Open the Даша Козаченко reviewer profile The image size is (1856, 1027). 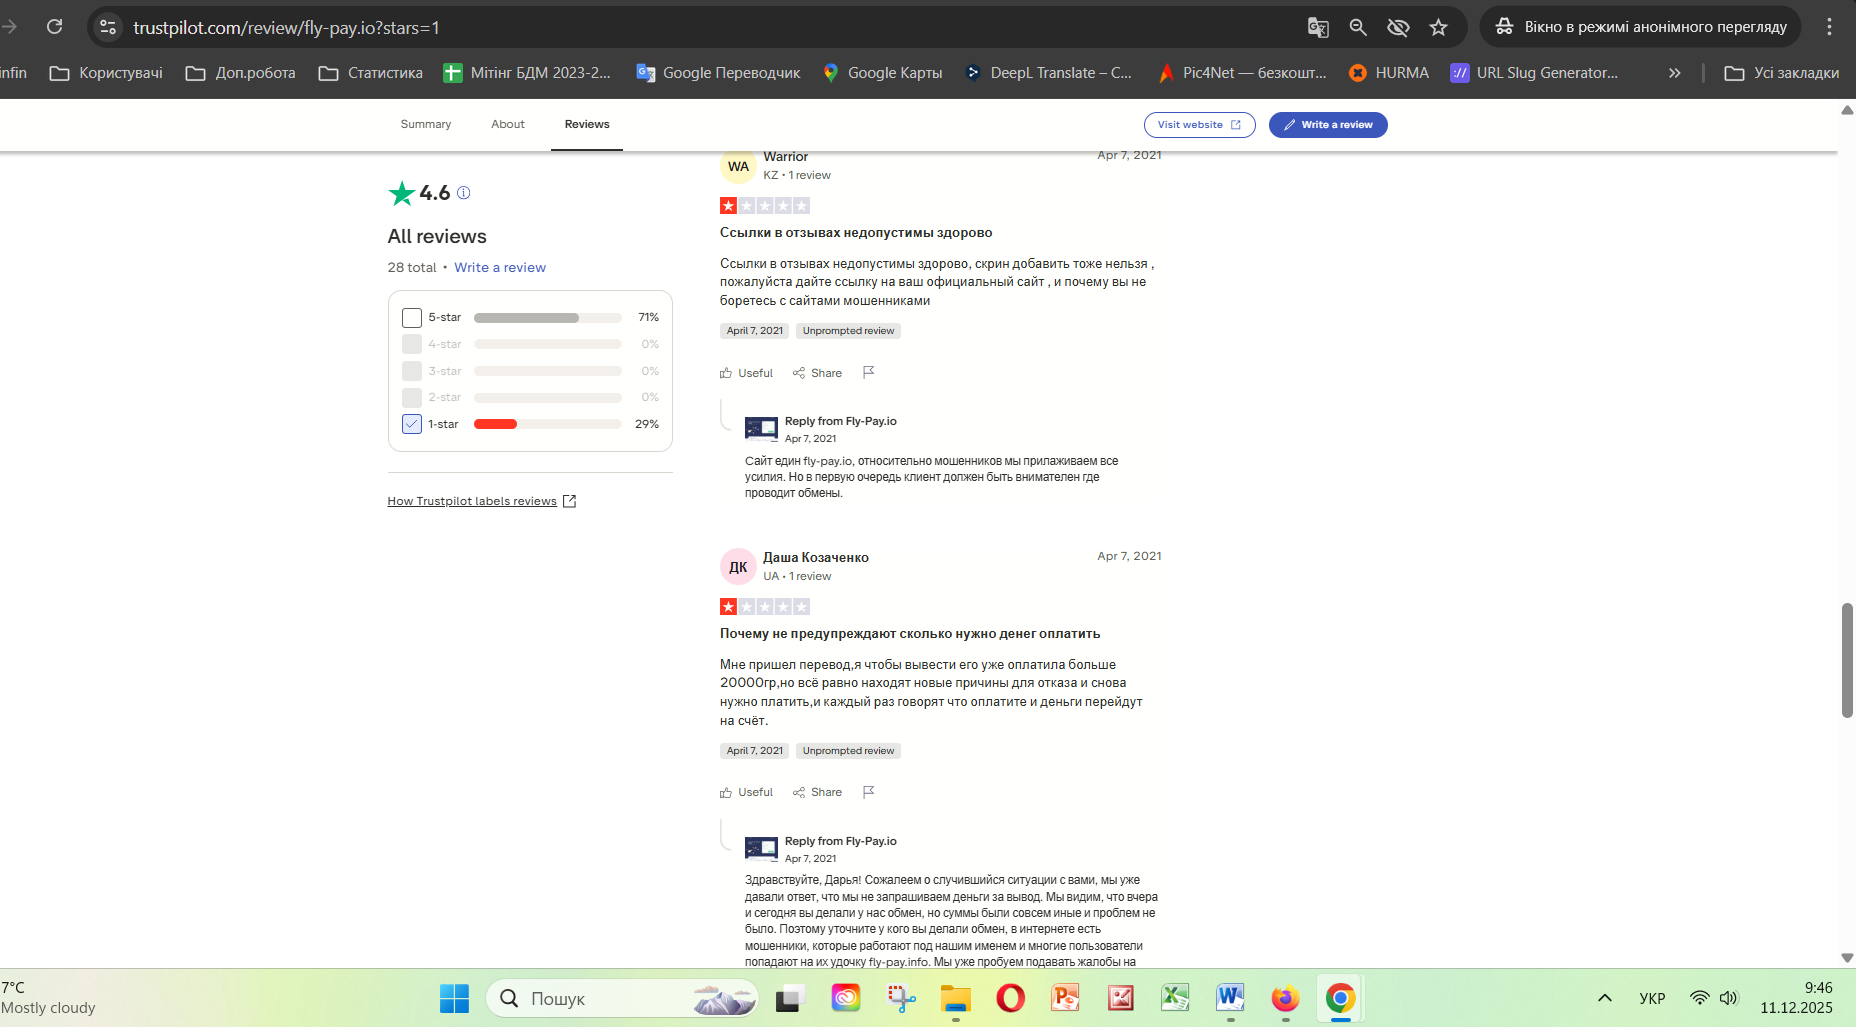(816, 558)
